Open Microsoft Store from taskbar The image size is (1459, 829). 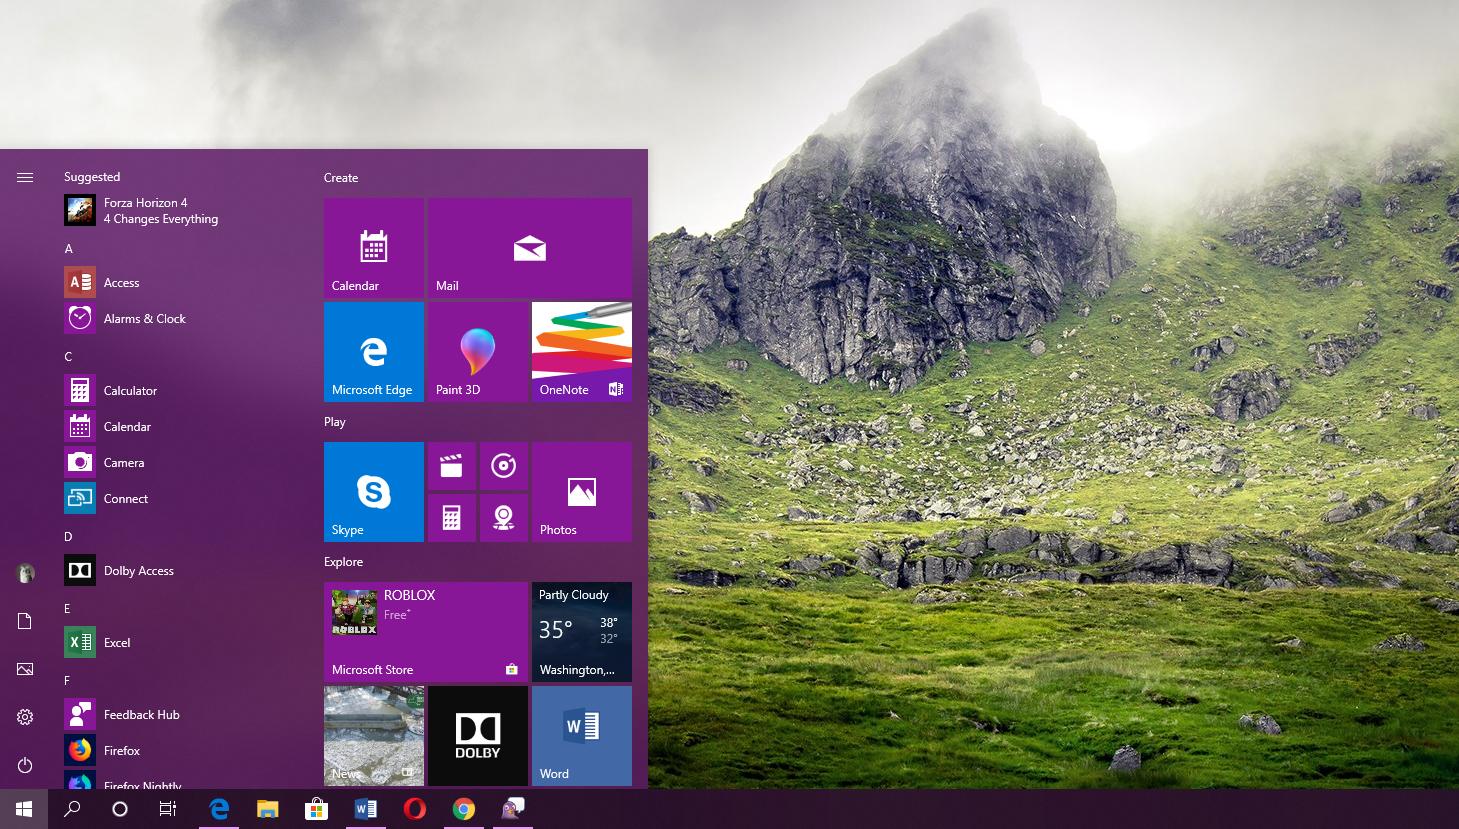(x=316, y=809)
